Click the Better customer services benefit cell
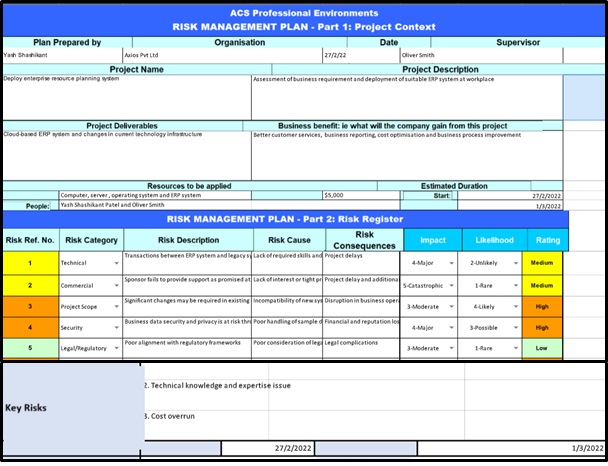The width and height of the screenshot is (608, 466). (x=407, y=155)
